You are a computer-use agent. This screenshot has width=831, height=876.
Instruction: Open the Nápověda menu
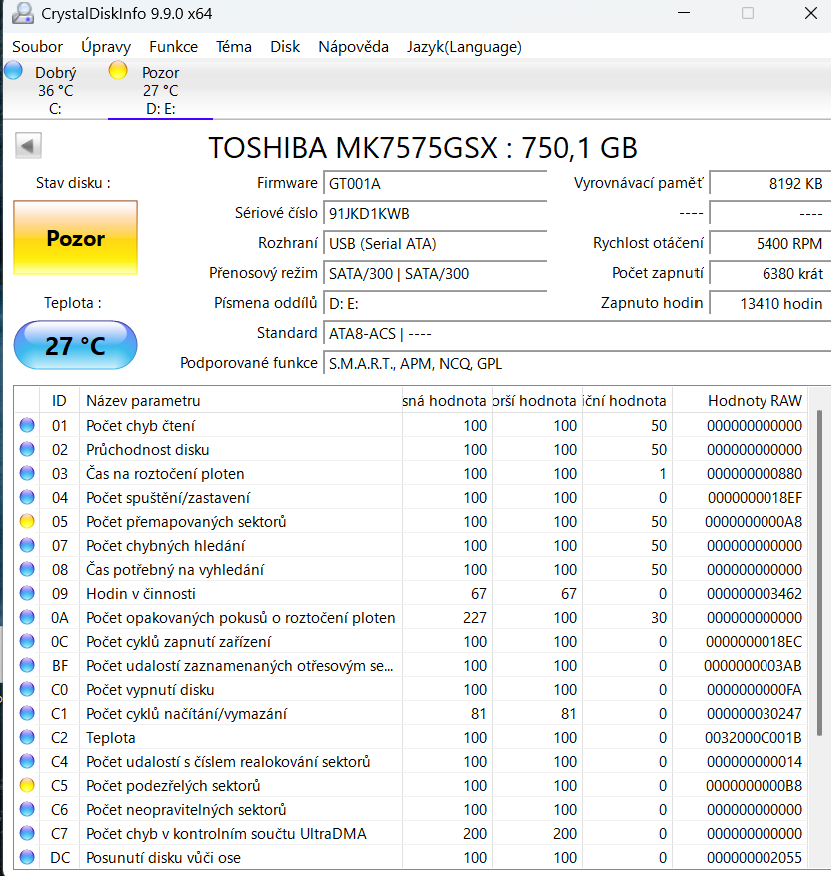(x=353, y=47)
